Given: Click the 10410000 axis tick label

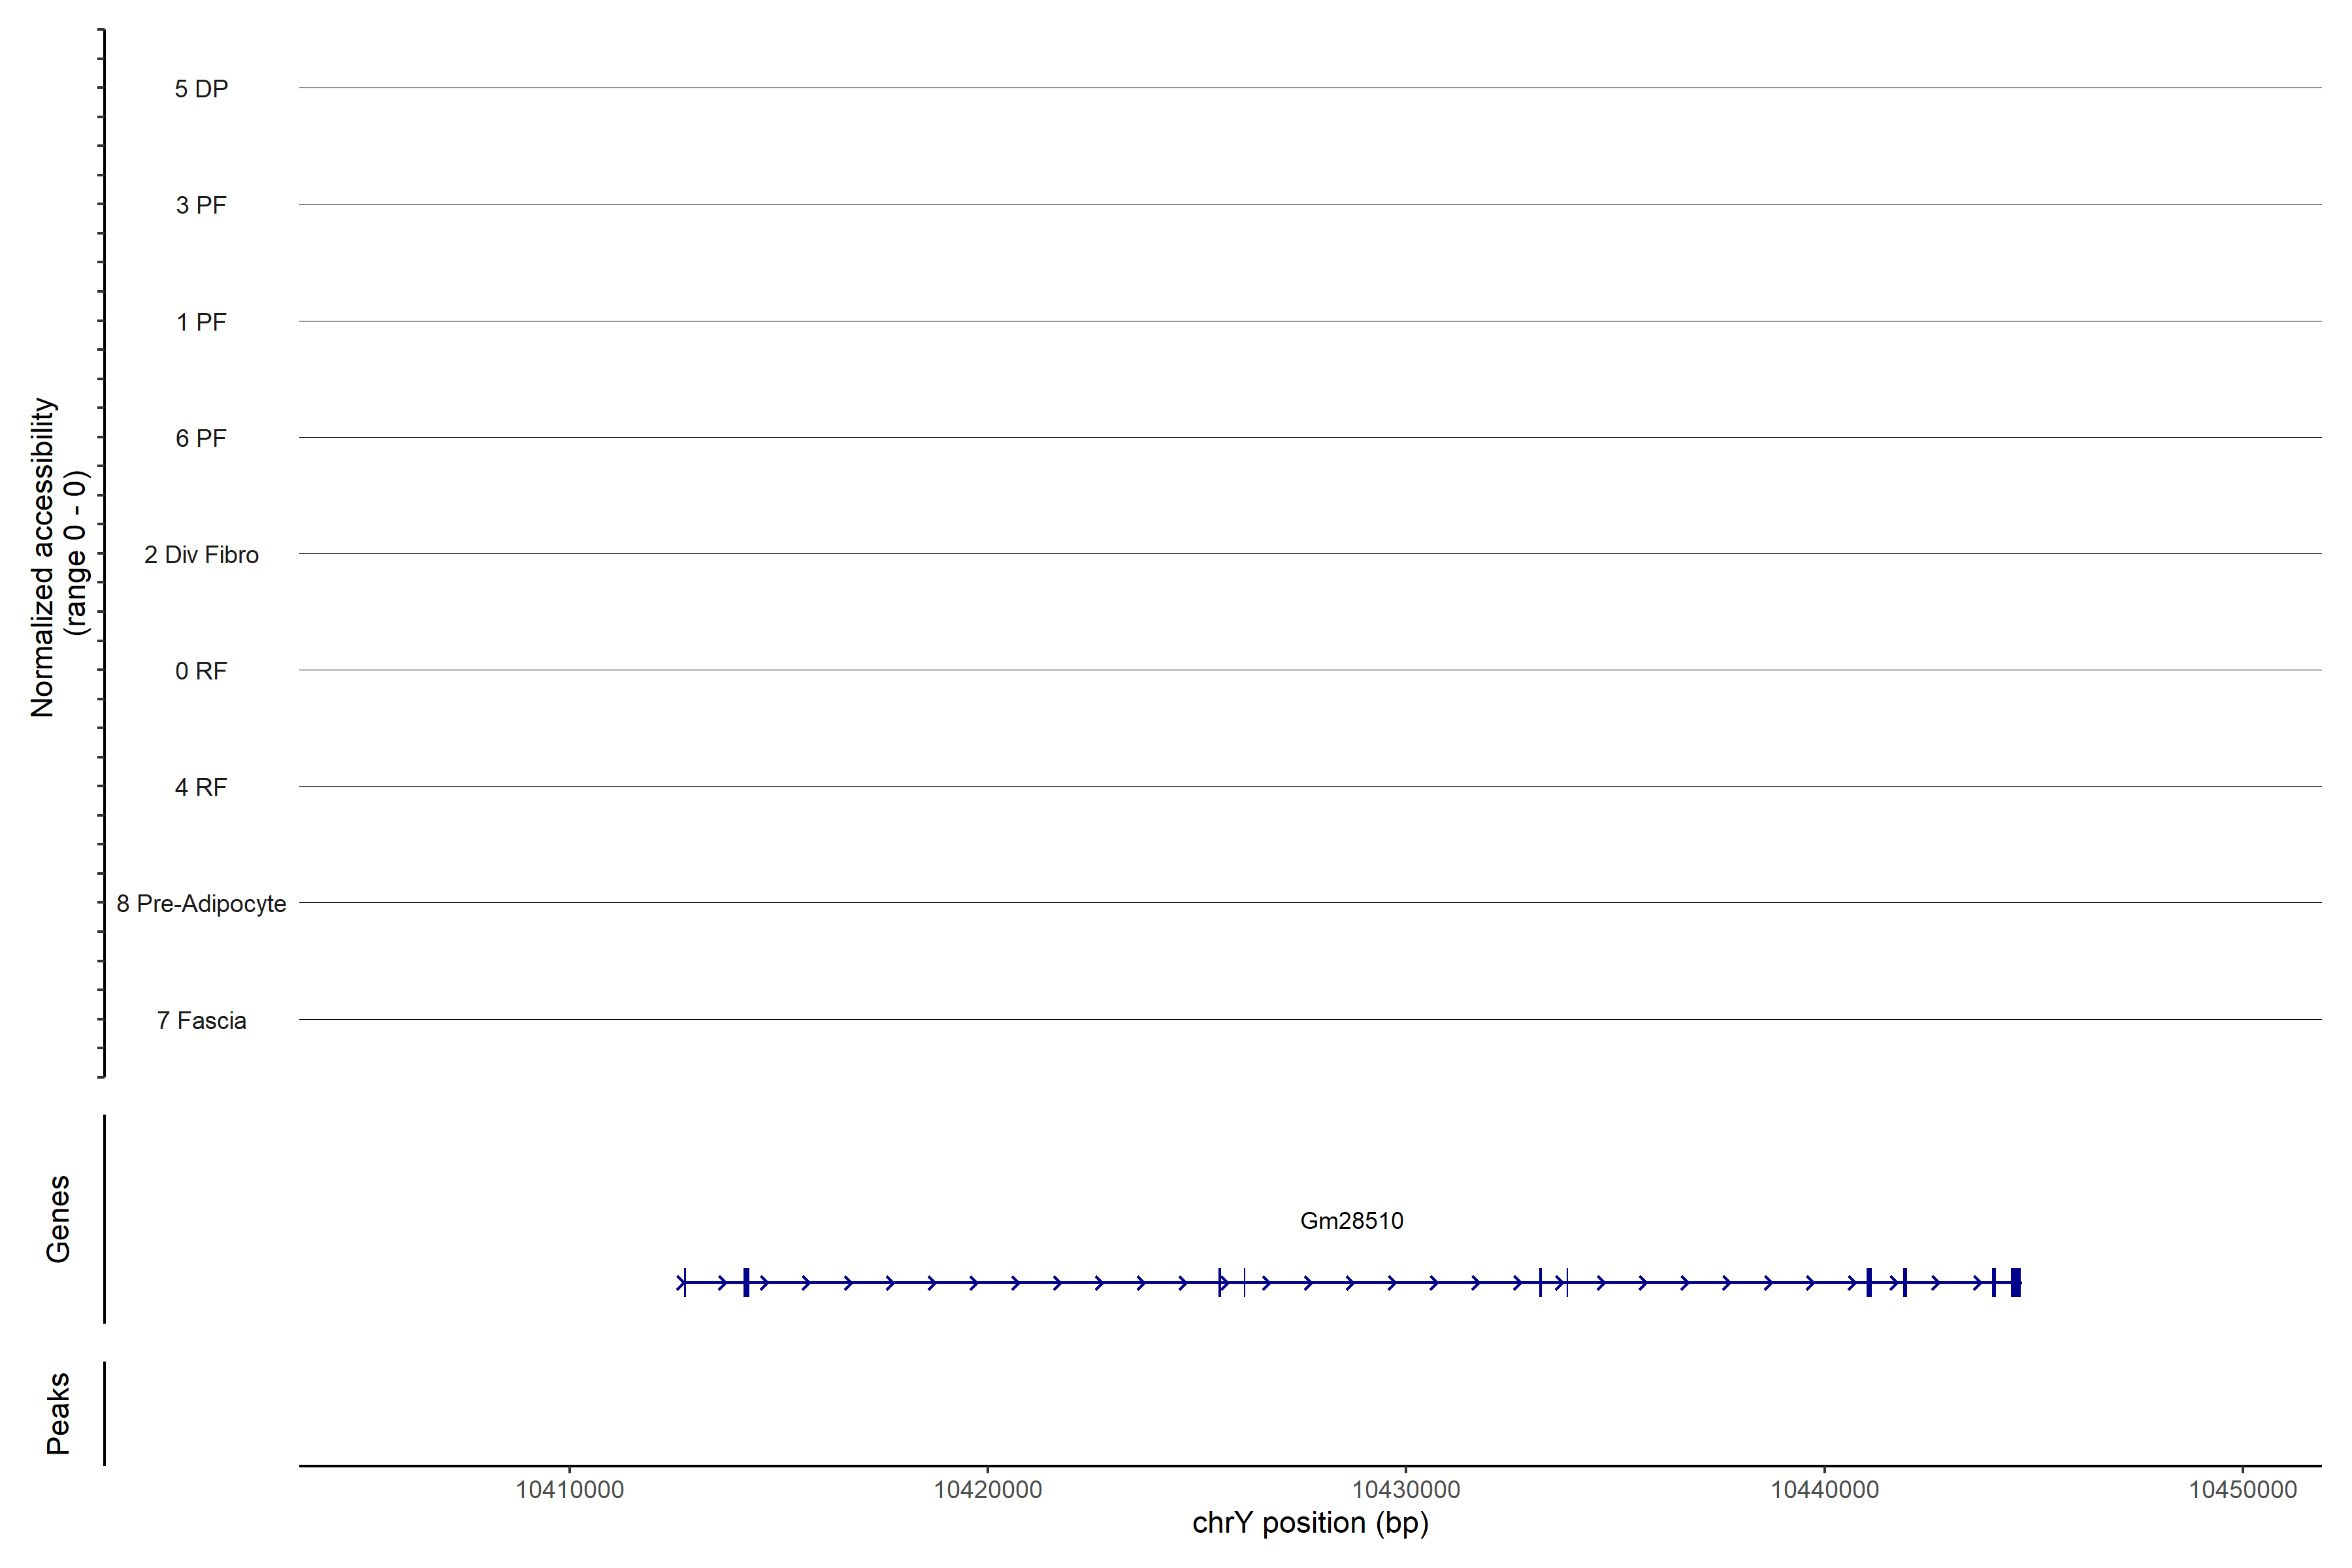Looking at the screenshot, I should pos(569,1489).
